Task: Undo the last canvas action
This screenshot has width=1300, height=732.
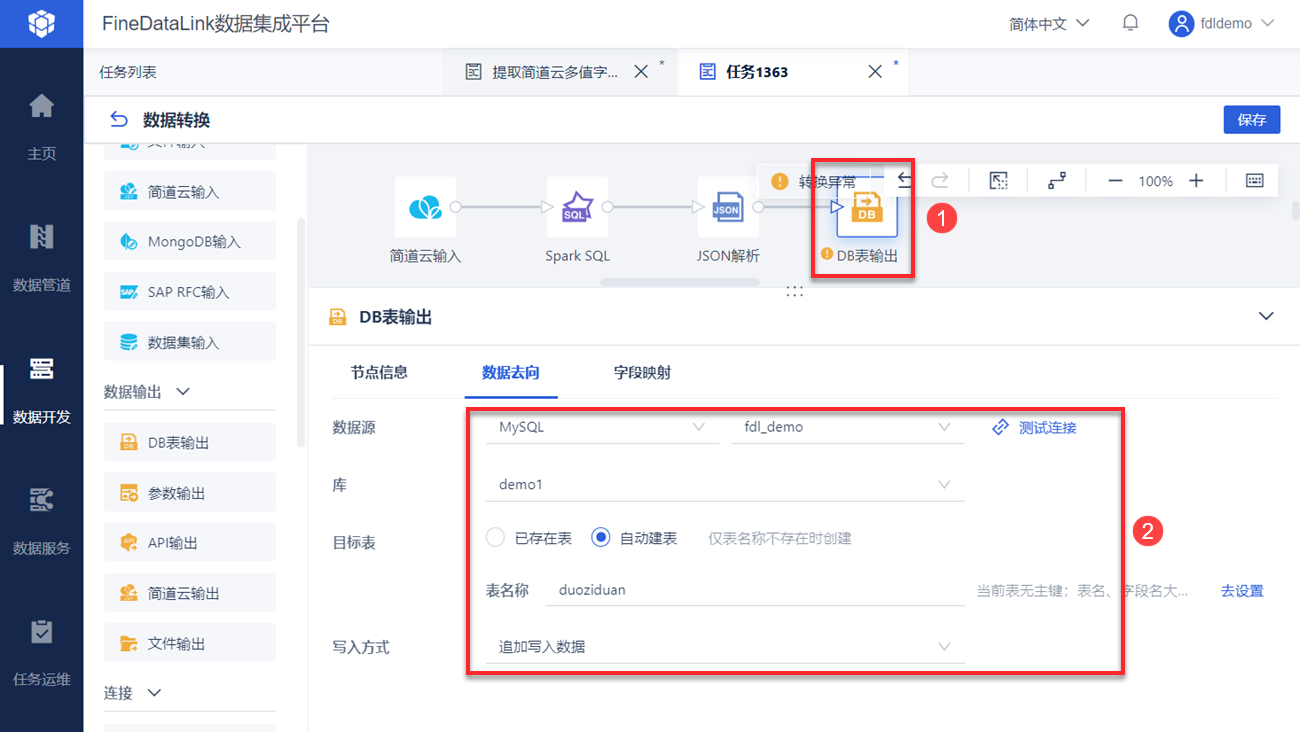Action: click(x=905, y=180)
